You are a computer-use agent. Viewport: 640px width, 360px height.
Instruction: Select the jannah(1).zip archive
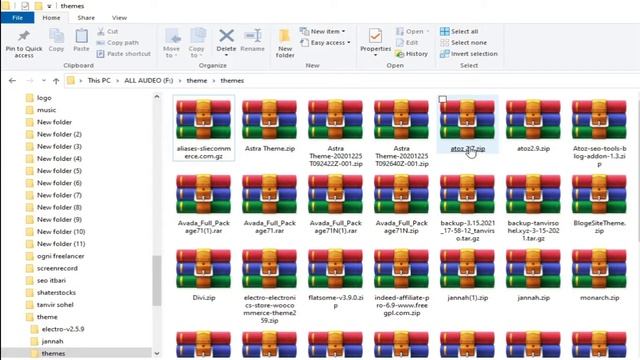click(x=468, y=275)
